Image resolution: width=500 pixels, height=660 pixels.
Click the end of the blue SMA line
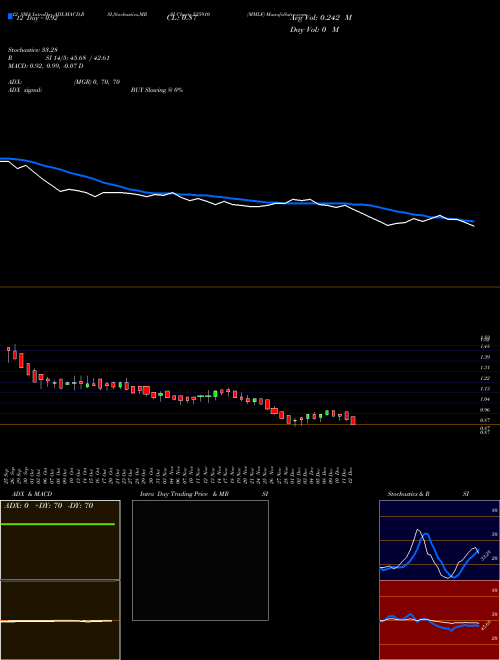473,221
